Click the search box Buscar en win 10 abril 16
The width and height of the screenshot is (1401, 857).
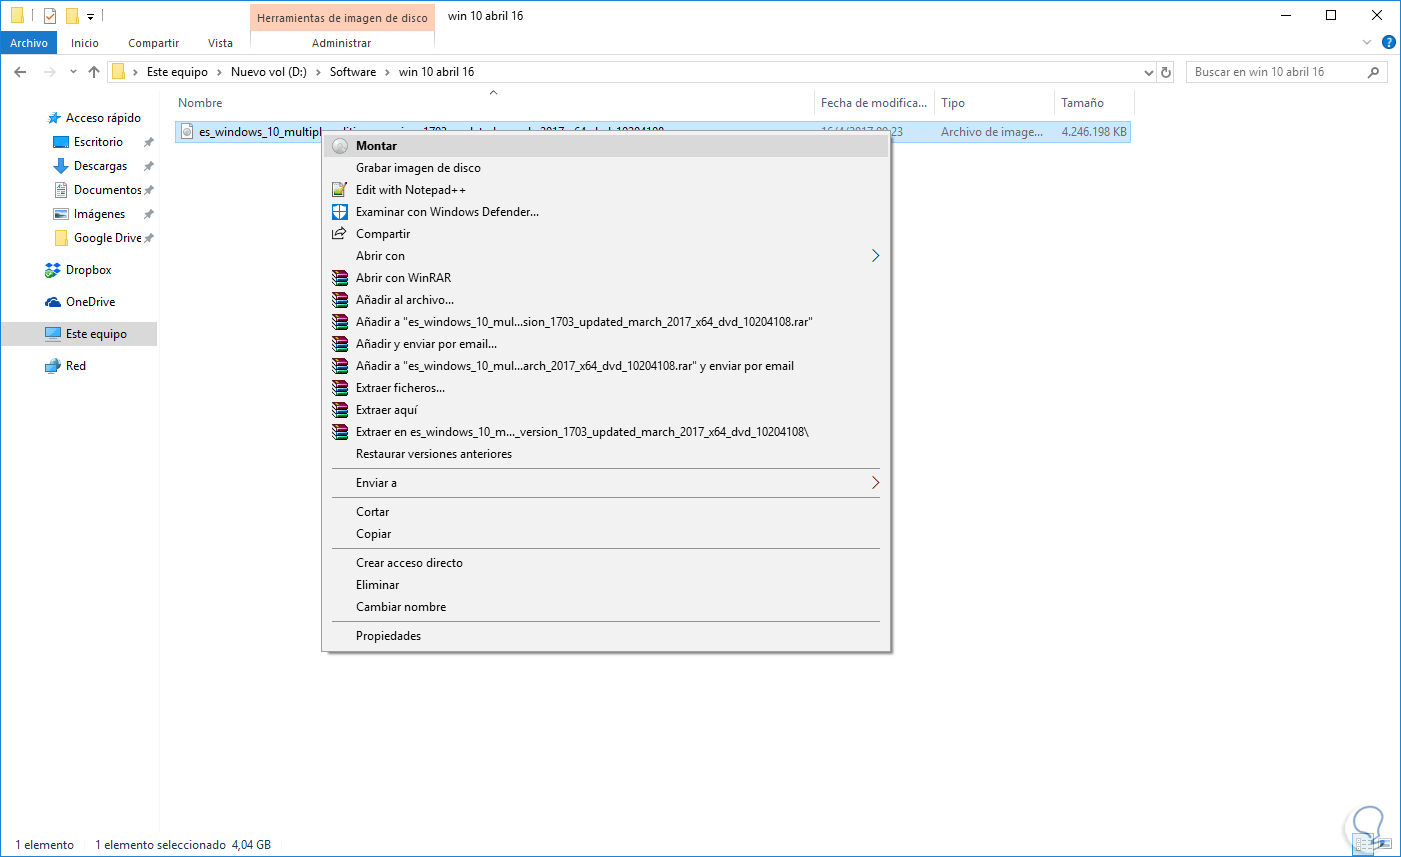pyautogui.click(x=1286, y=72)
